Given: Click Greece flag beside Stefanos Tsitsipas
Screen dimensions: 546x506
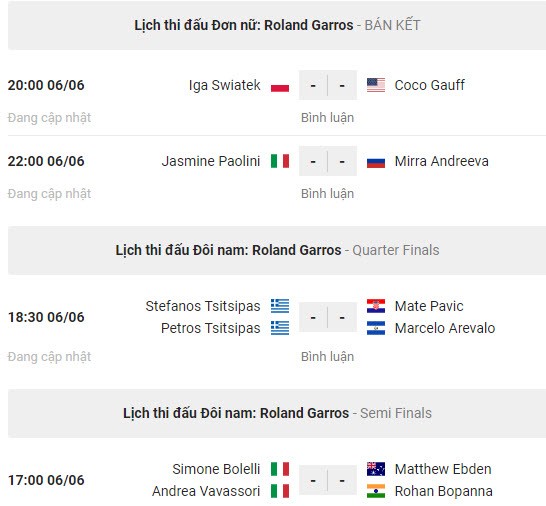Looking at the screenshot, I should [x=280, y=306].
